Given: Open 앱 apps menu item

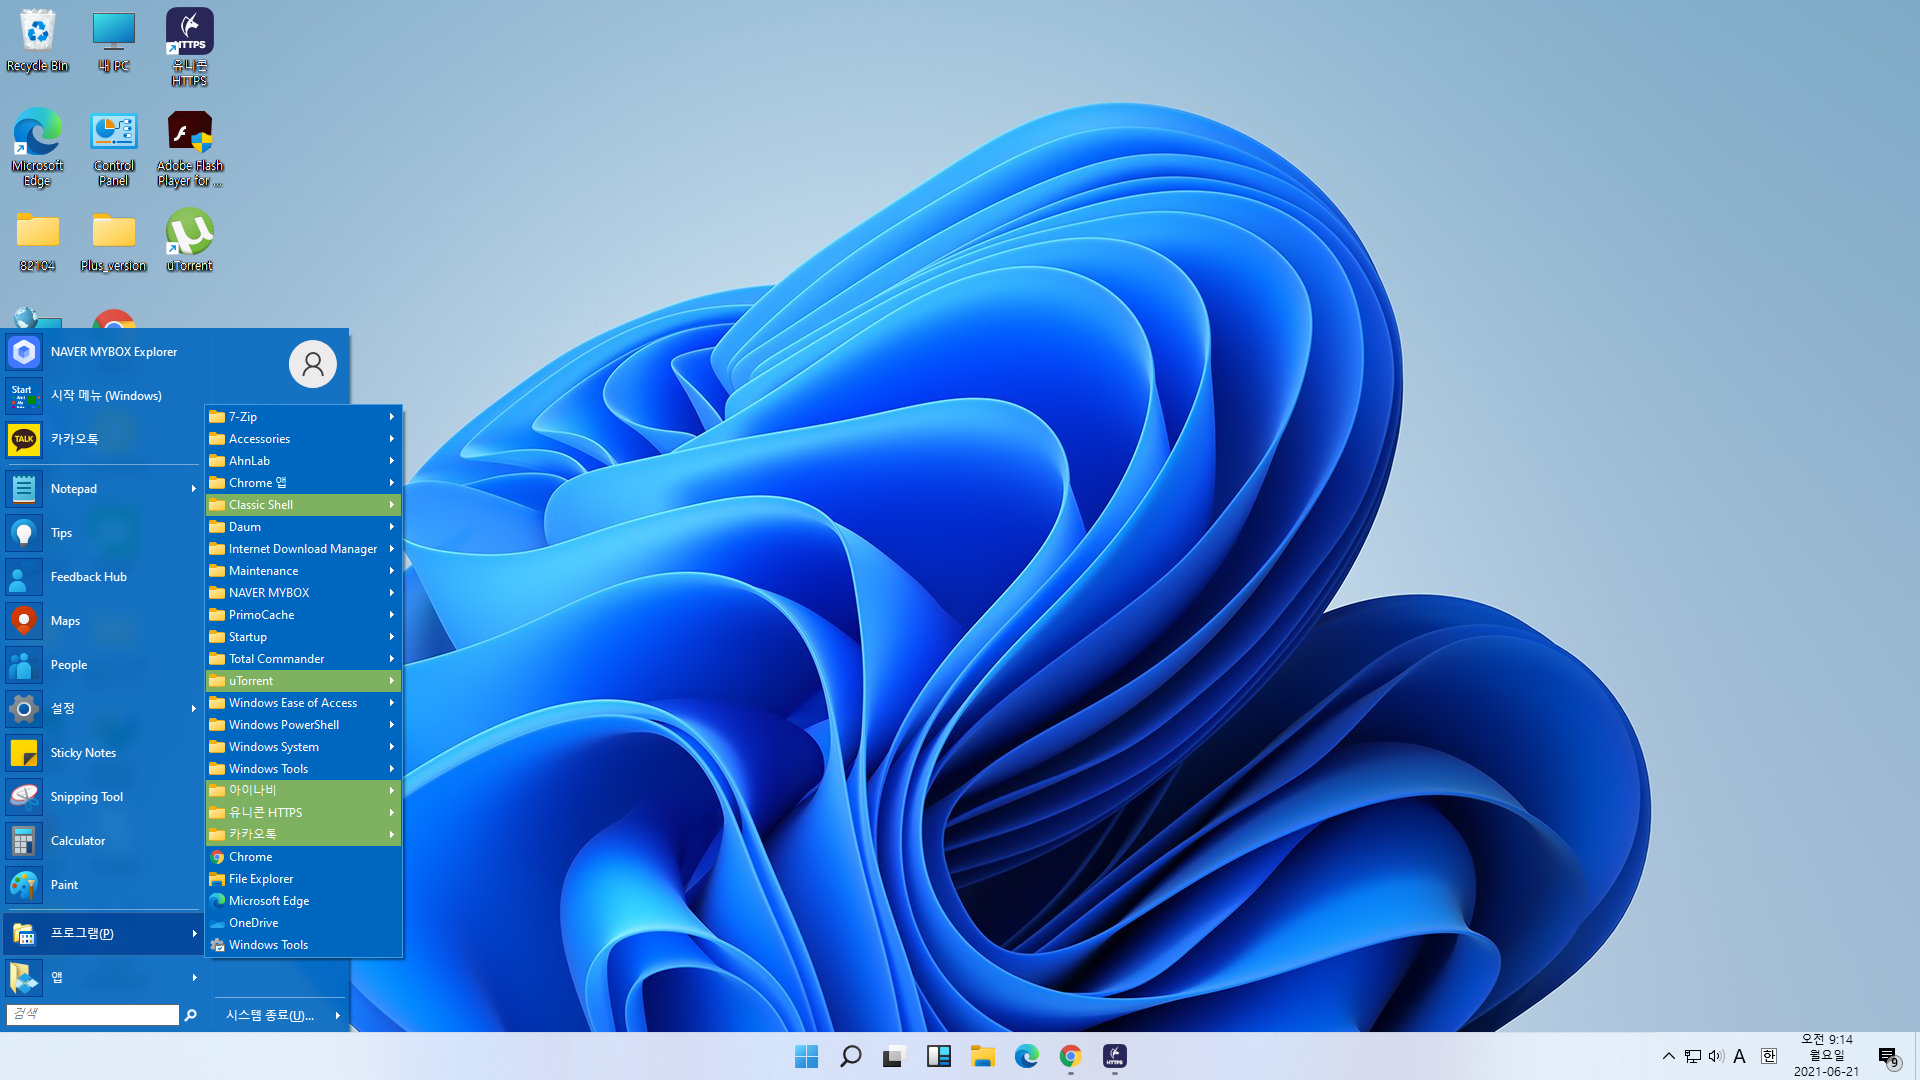Looking at the screenshot, I should click(x=103, y=977).
